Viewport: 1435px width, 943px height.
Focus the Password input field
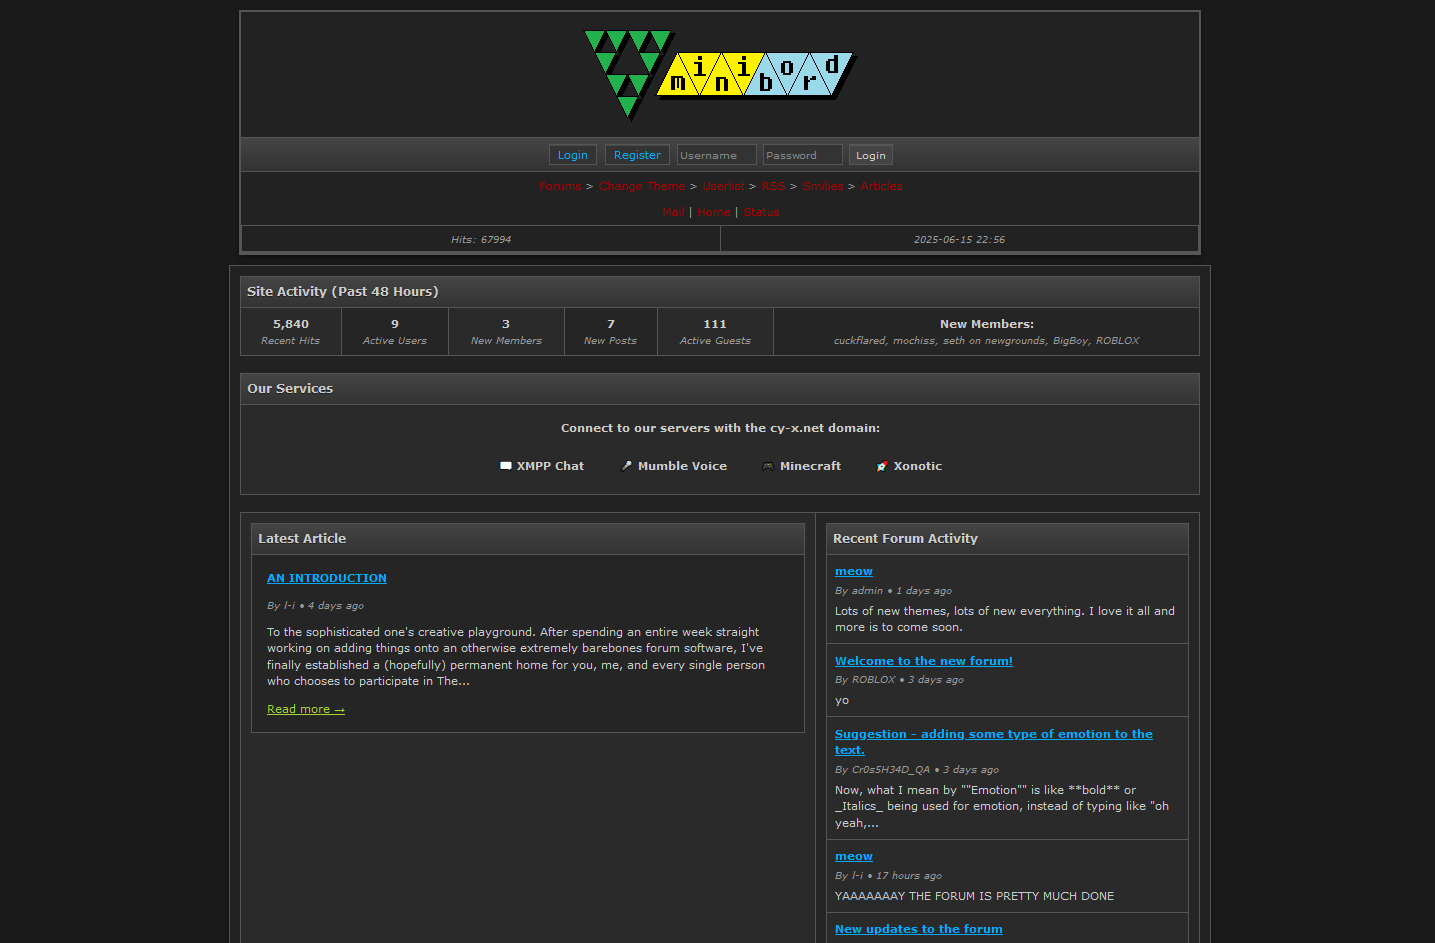(x=802, y=155)
